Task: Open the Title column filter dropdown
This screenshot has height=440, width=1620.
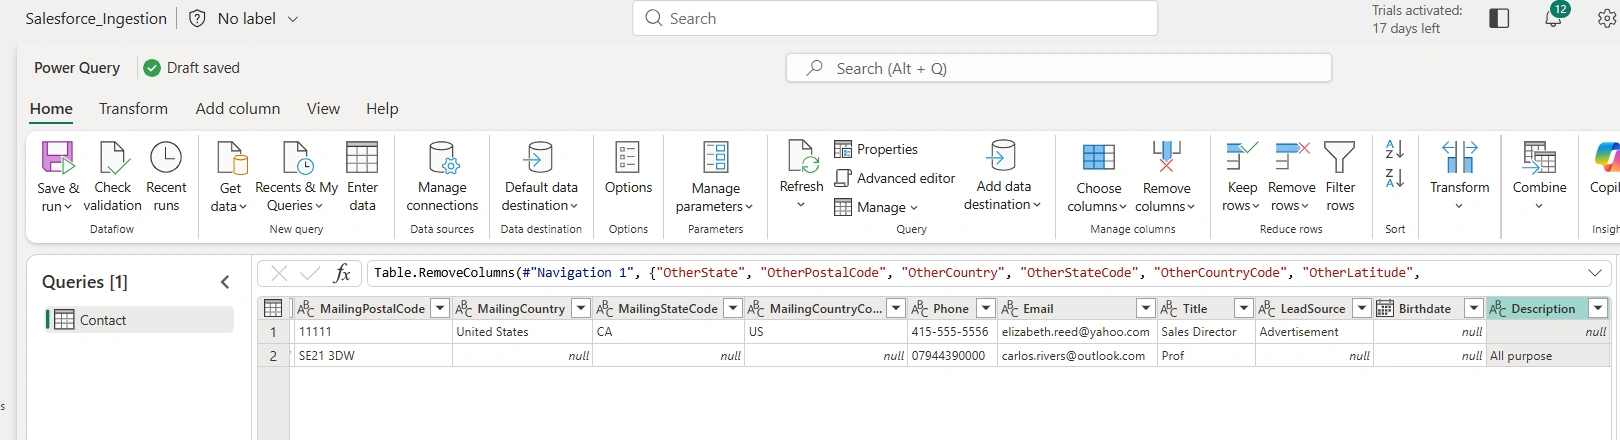Action: (1243, 308)
